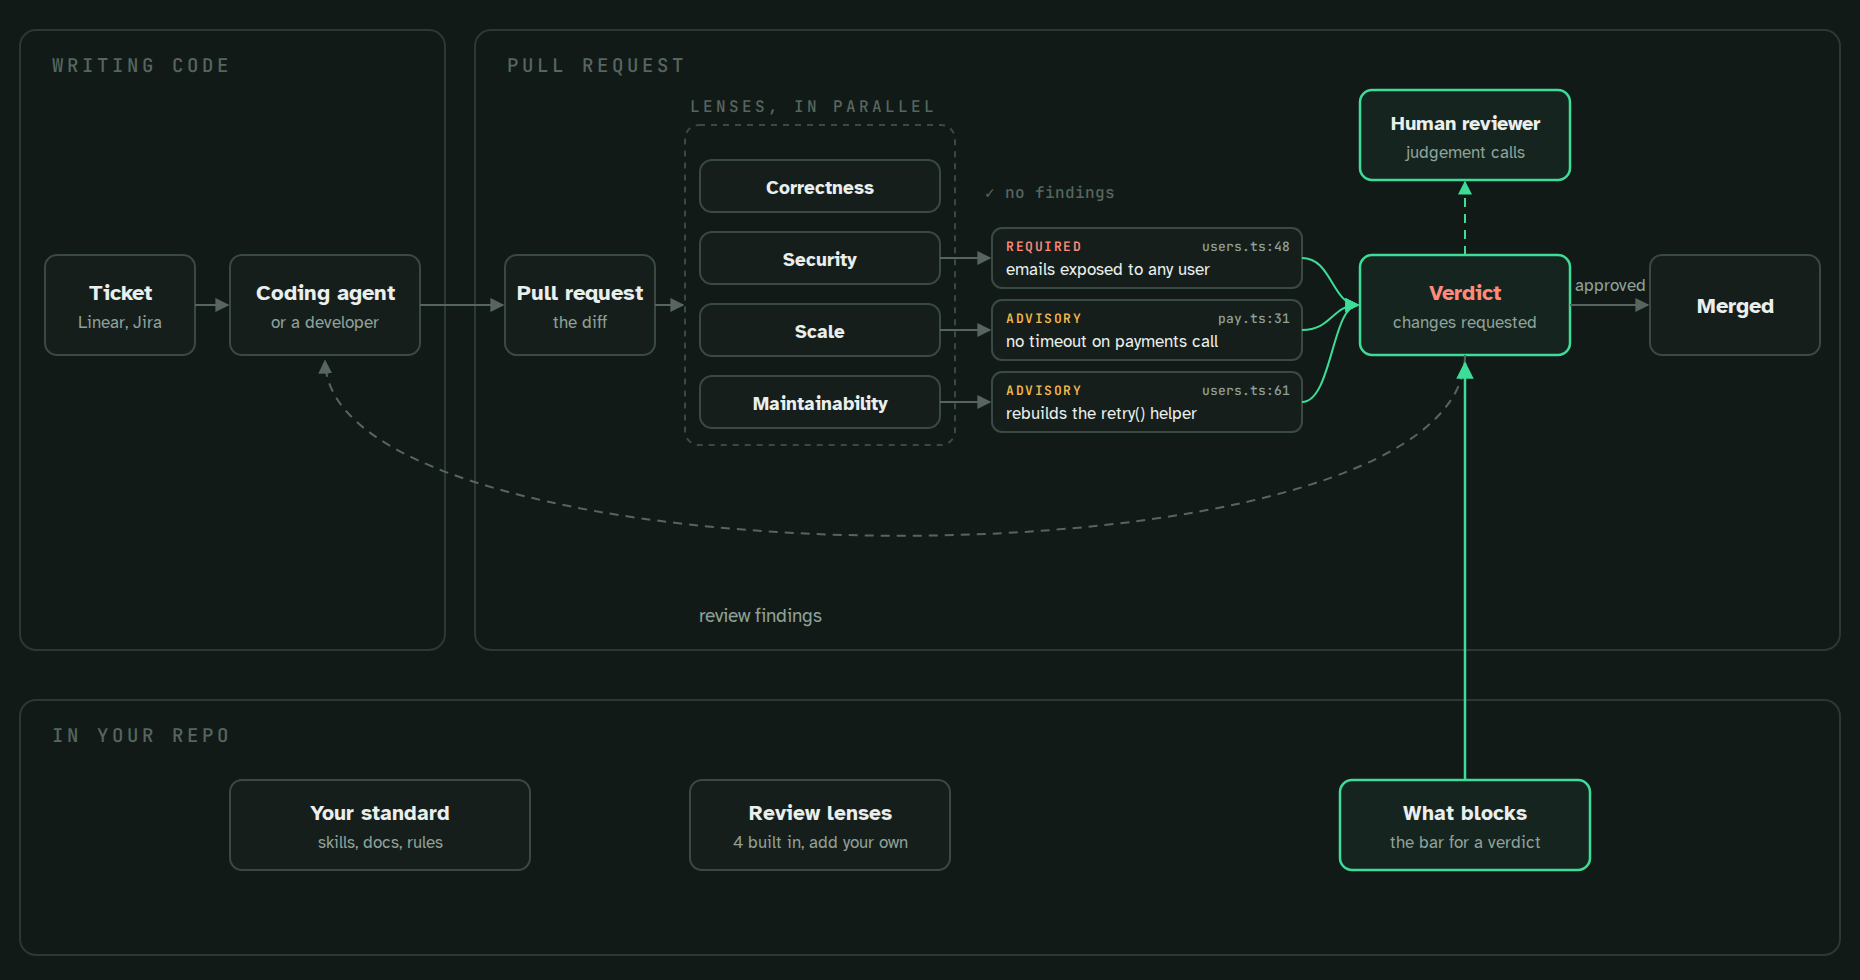Click the 'approved' arrow label

[x=1610, y=285]
